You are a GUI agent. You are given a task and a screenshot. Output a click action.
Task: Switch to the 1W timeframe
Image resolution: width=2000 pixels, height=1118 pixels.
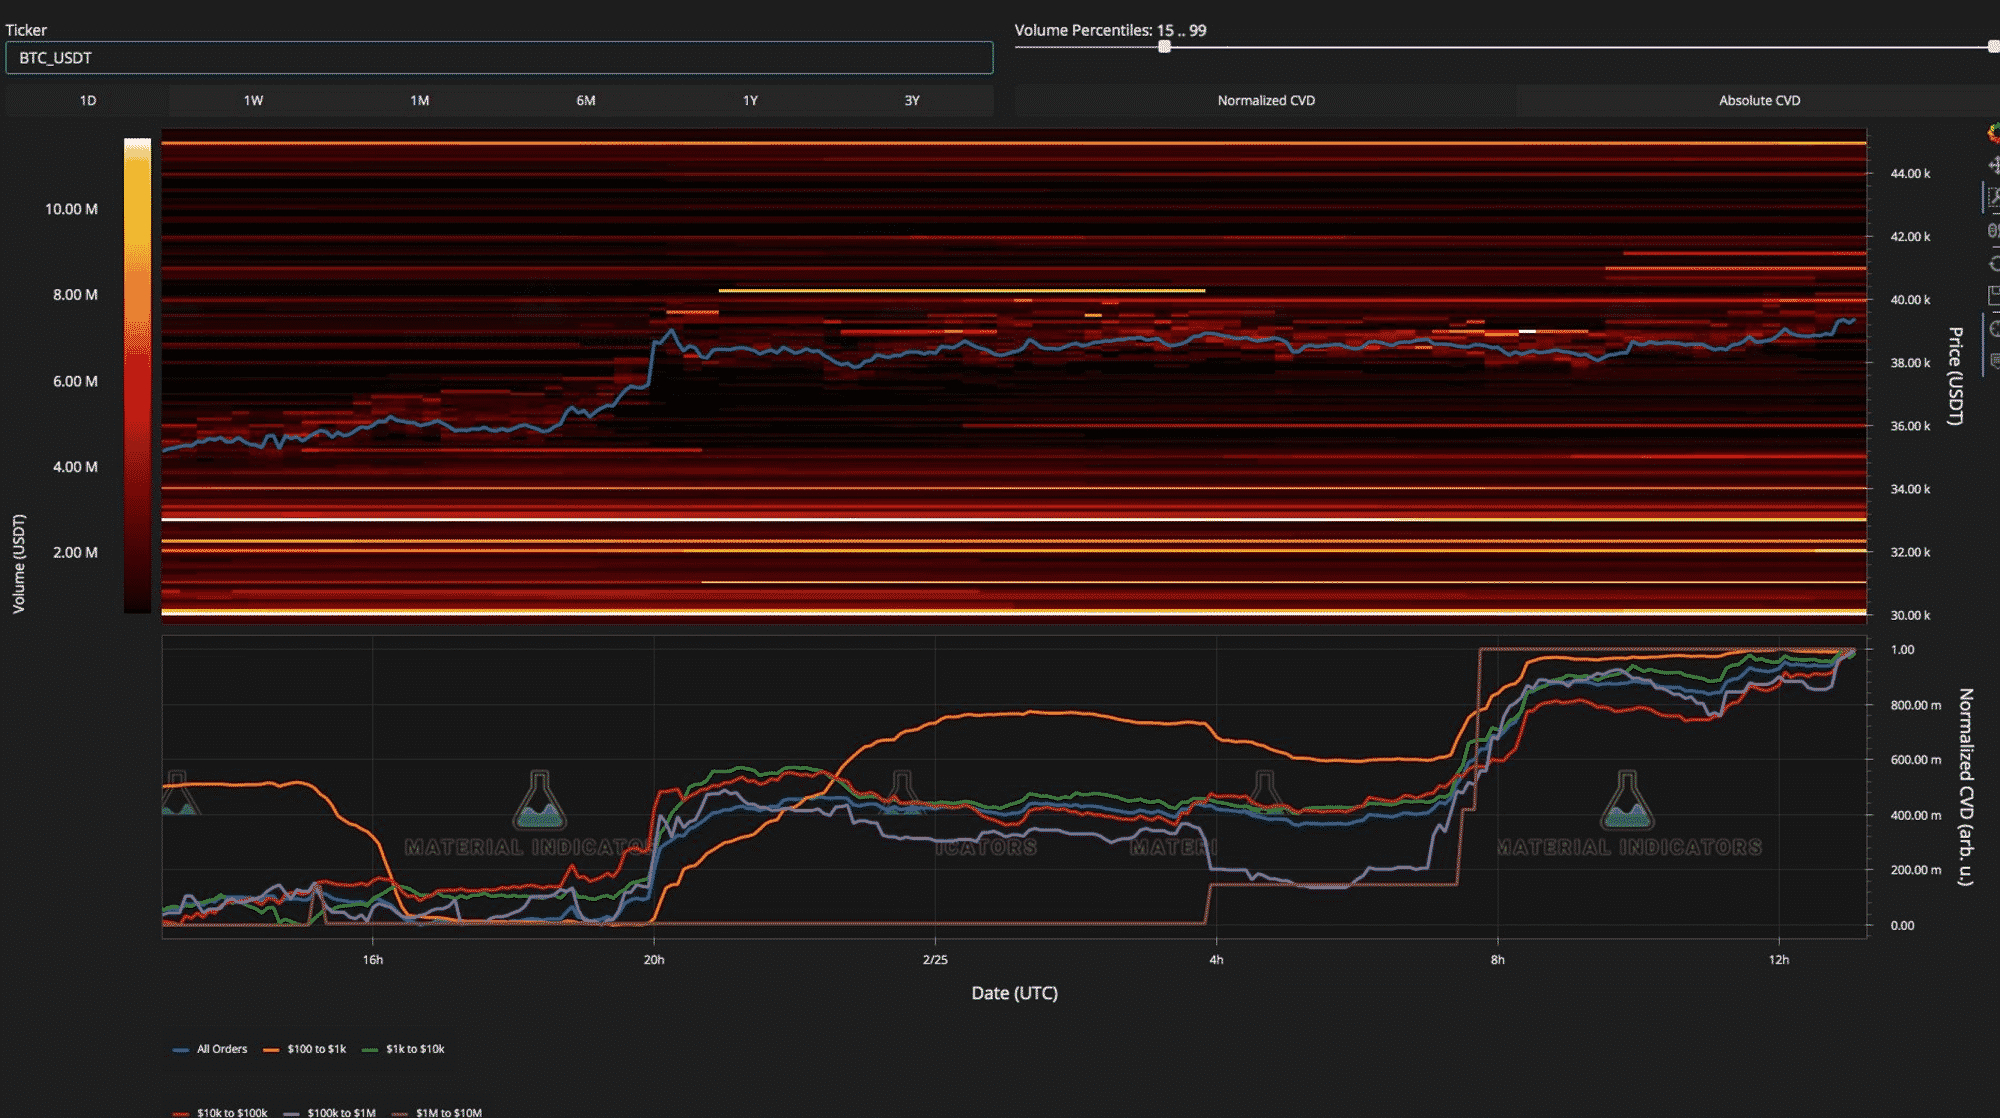coord(253,100)
